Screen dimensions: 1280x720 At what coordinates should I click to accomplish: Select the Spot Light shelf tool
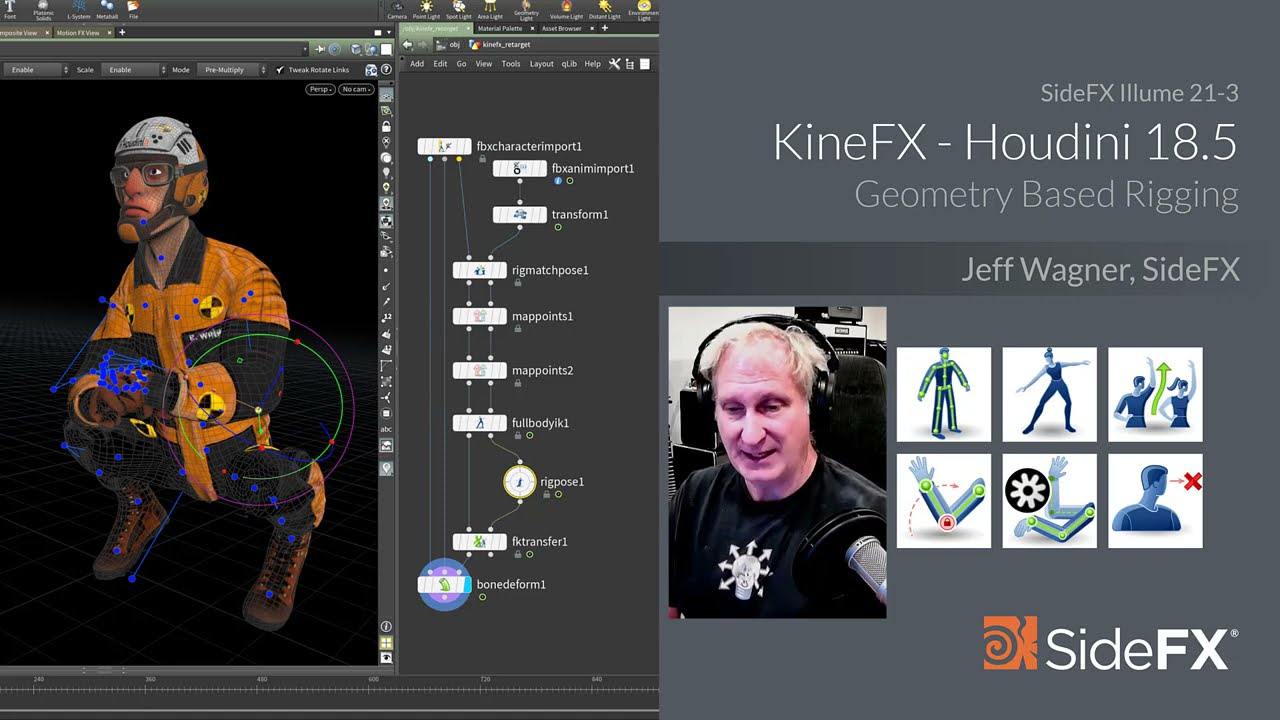point(459,9)
